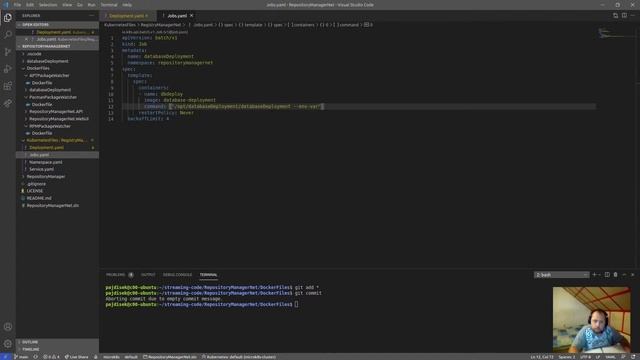This screenshot has width=640, height=360.
Task: Open the Terminal menu
Action: point(109,5)
